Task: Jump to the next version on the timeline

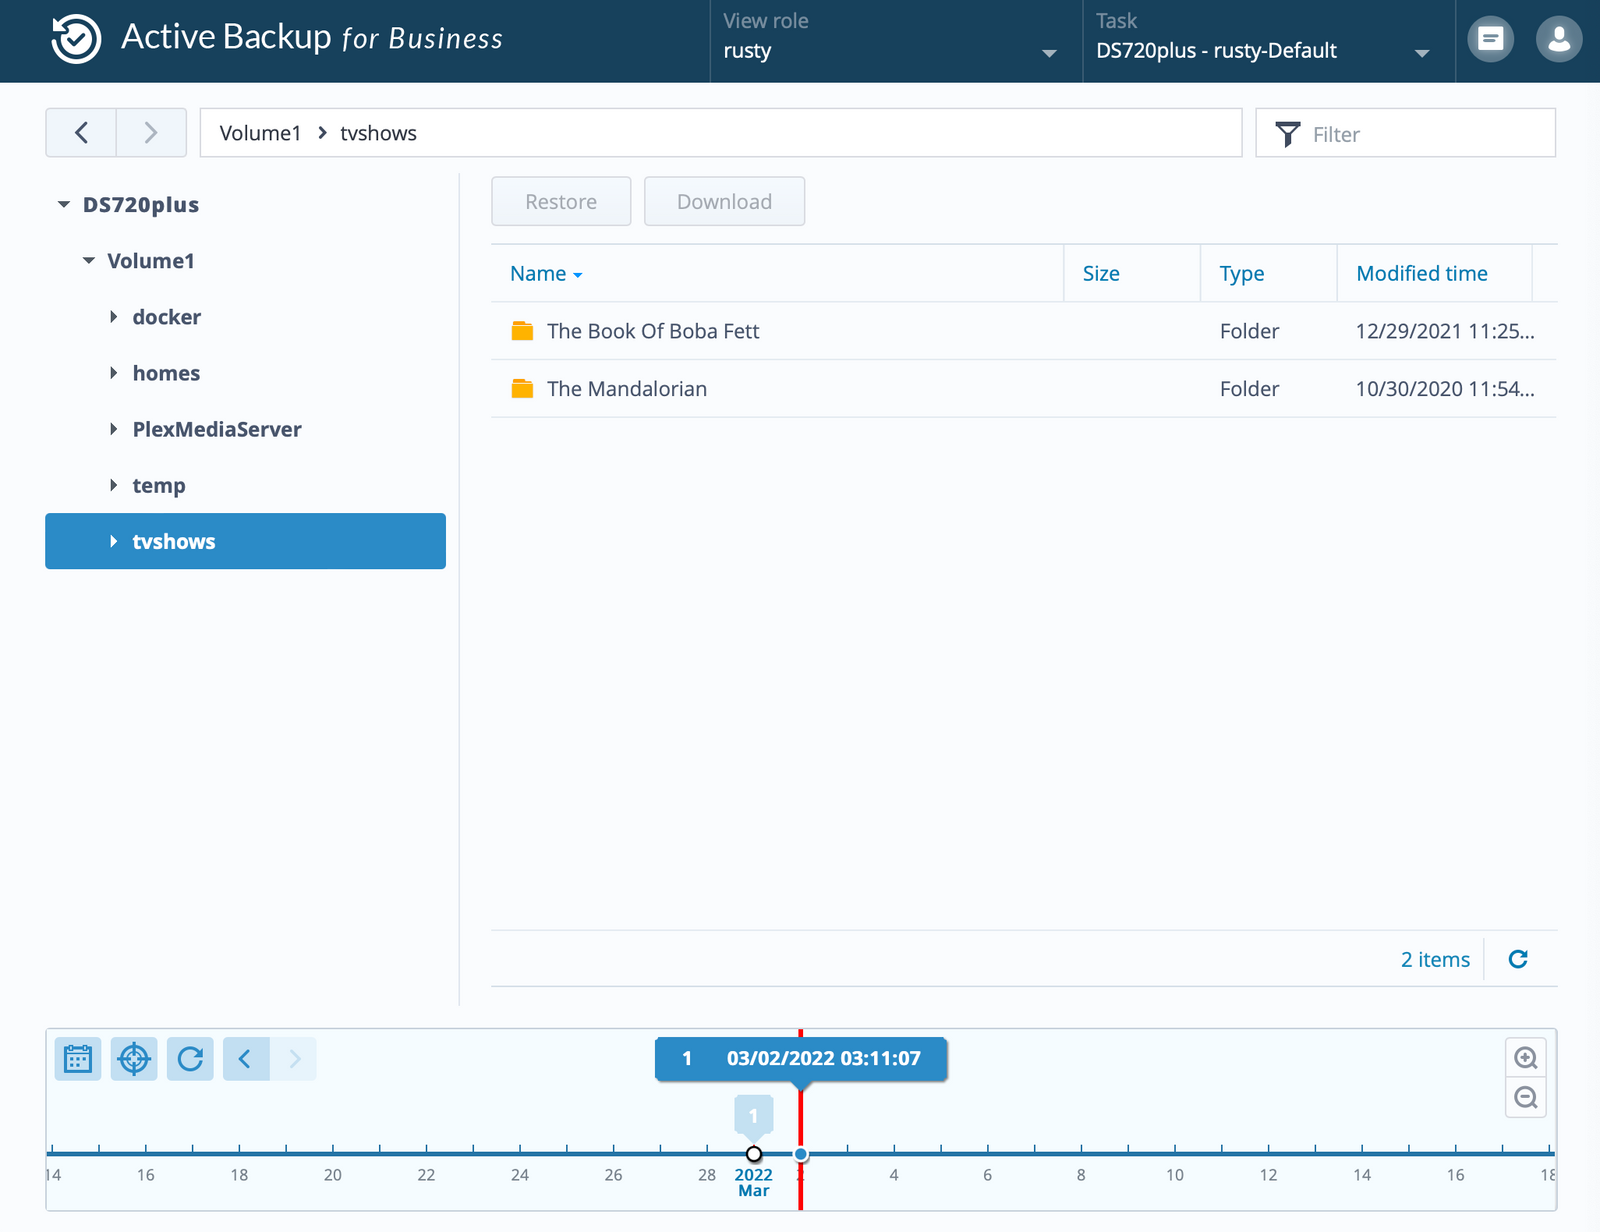Action: [x=294, y=1058]
